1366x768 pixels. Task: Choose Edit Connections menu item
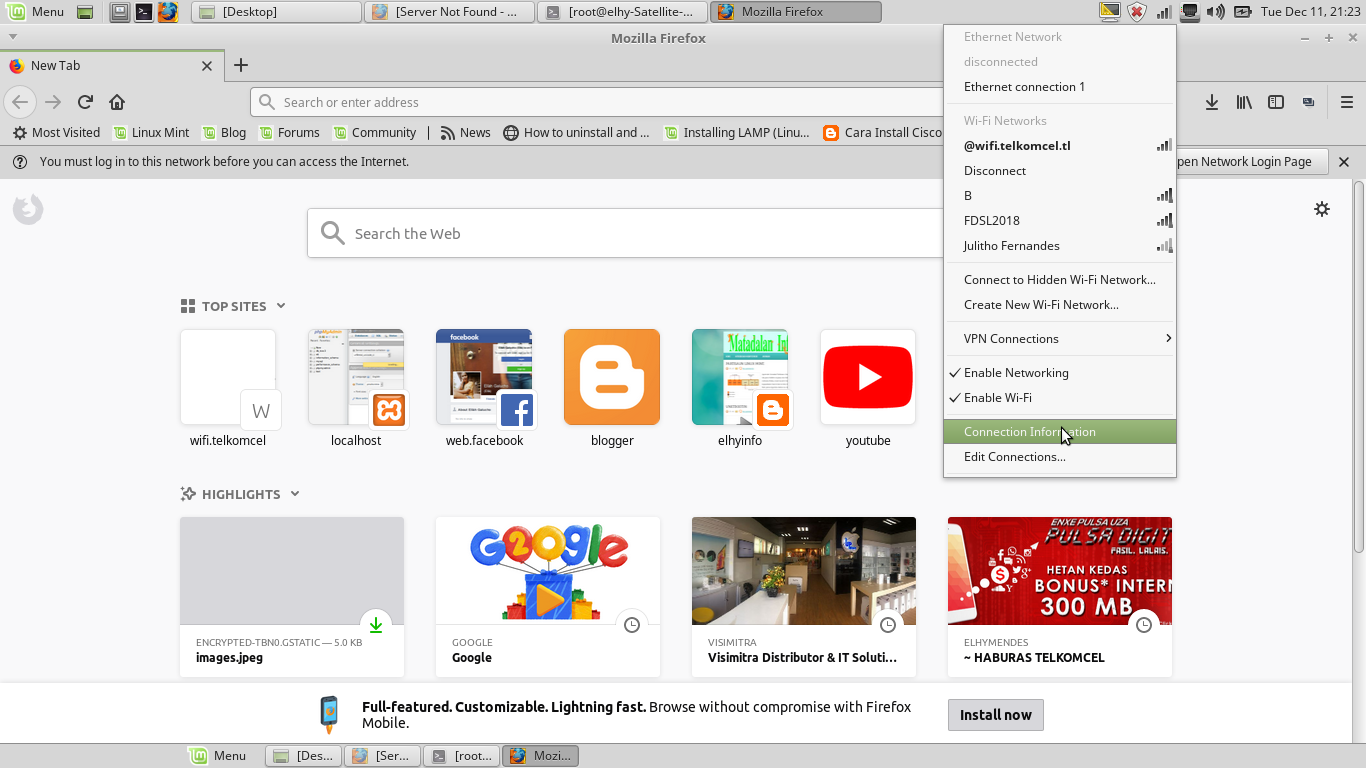[x=1060, y=456]
